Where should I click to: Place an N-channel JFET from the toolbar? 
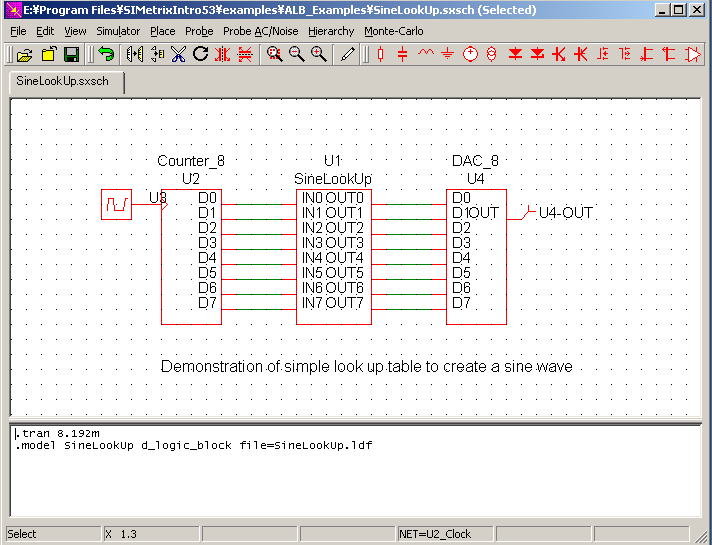pyautogui.click(x=647, y=54)
